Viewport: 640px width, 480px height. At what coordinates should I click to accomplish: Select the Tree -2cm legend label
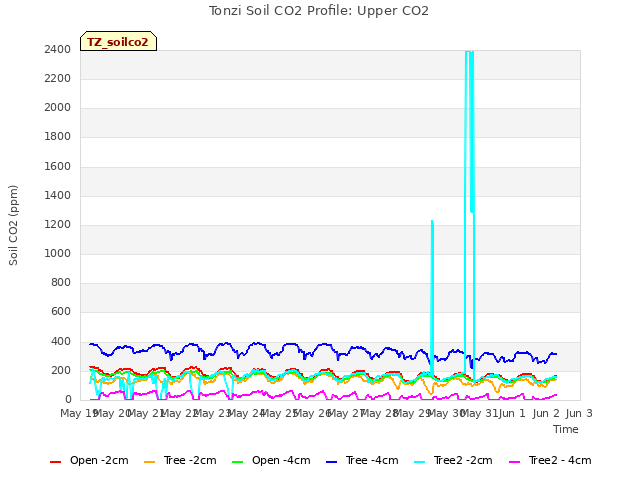(x=190, y=460)
